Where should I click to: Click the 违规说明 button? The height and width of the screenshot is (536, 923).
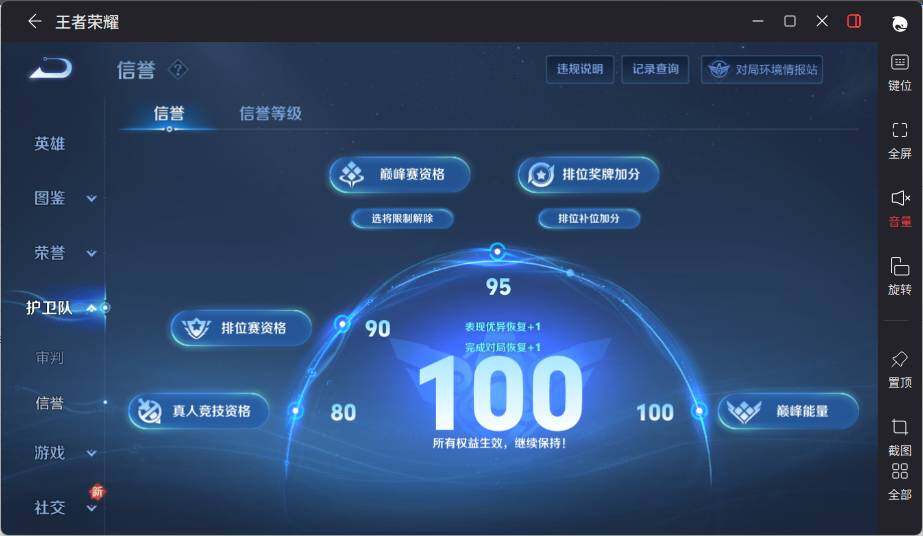tap(580, 69)
